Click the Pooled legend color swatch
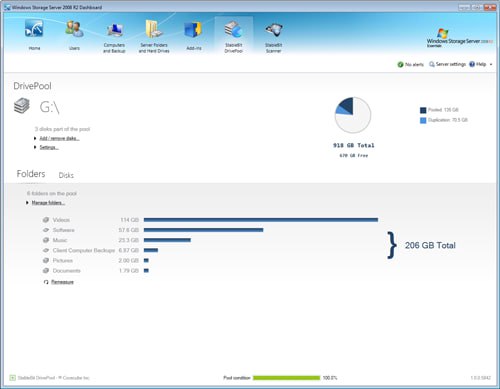 (423, 110)
